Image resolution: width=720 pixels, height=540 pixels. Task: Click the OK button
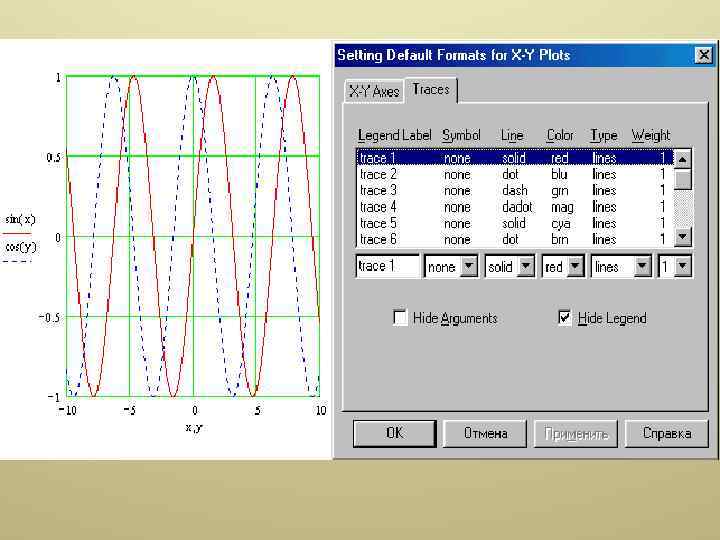coord(394,433)
